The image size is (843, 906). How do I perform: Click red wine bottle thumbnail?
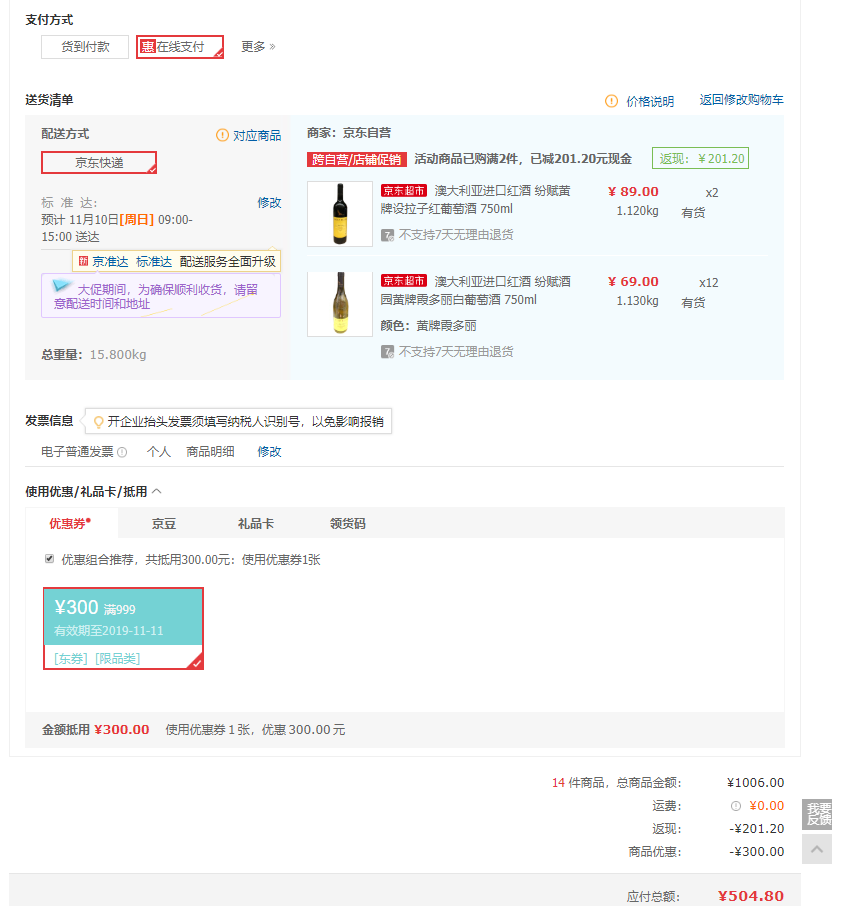coord(340,214)
